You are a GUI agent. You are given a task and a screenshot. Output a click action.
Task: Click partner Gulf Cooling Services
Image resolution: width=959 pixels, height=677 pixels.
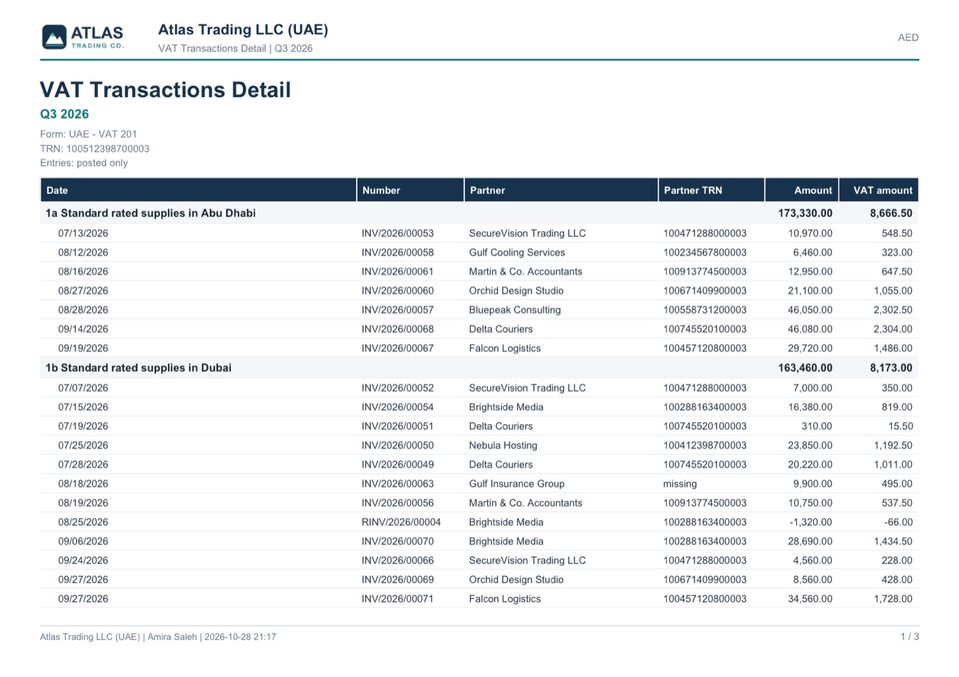[517, 253]
